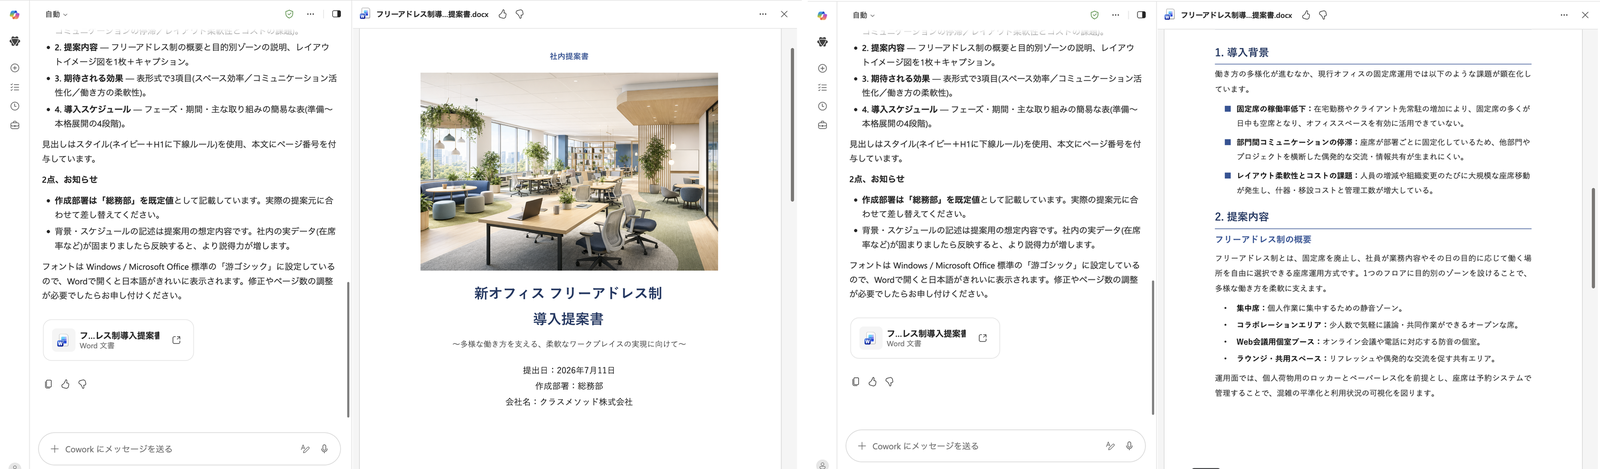The image size is (1600, 469).
Task: Open briefcase tools icon in left window sidebar
Action: tap(14, 125)
